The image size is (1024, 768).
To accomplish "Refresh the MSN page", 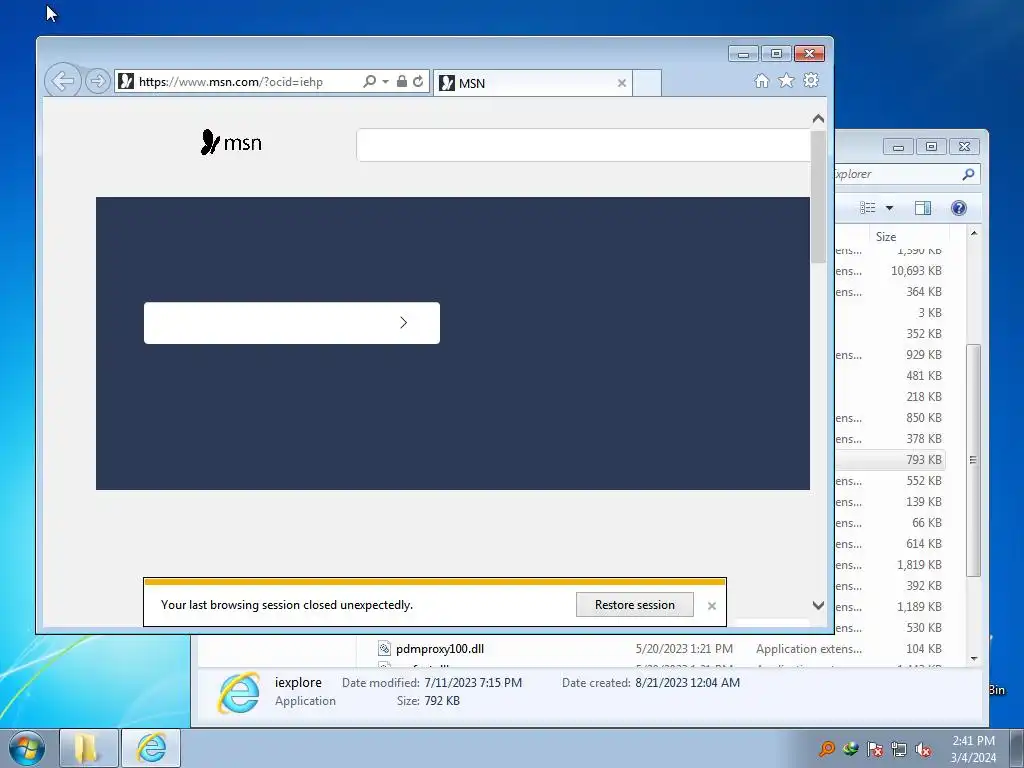I will (418, 82).
